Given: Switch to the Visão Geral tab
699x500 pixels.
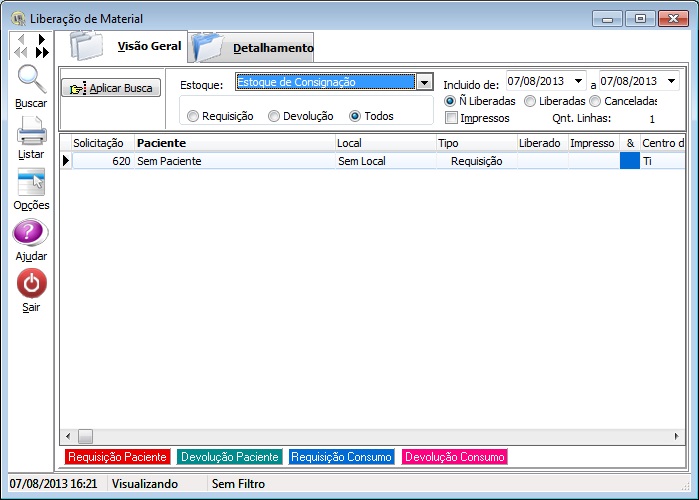Looking at the screenshot, I should pos(149,46).
